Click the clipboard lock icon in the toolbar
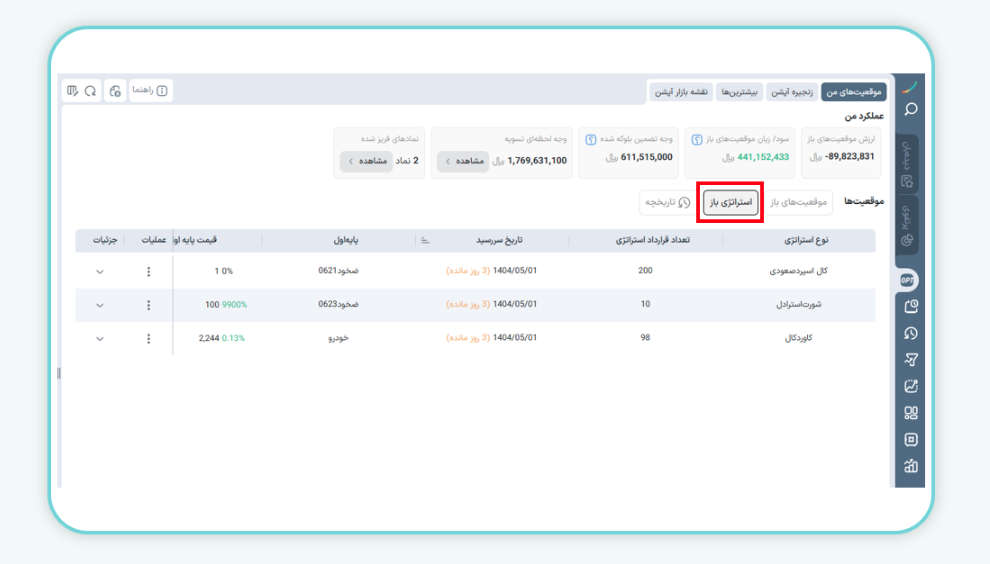 click(x=115, y=91)
